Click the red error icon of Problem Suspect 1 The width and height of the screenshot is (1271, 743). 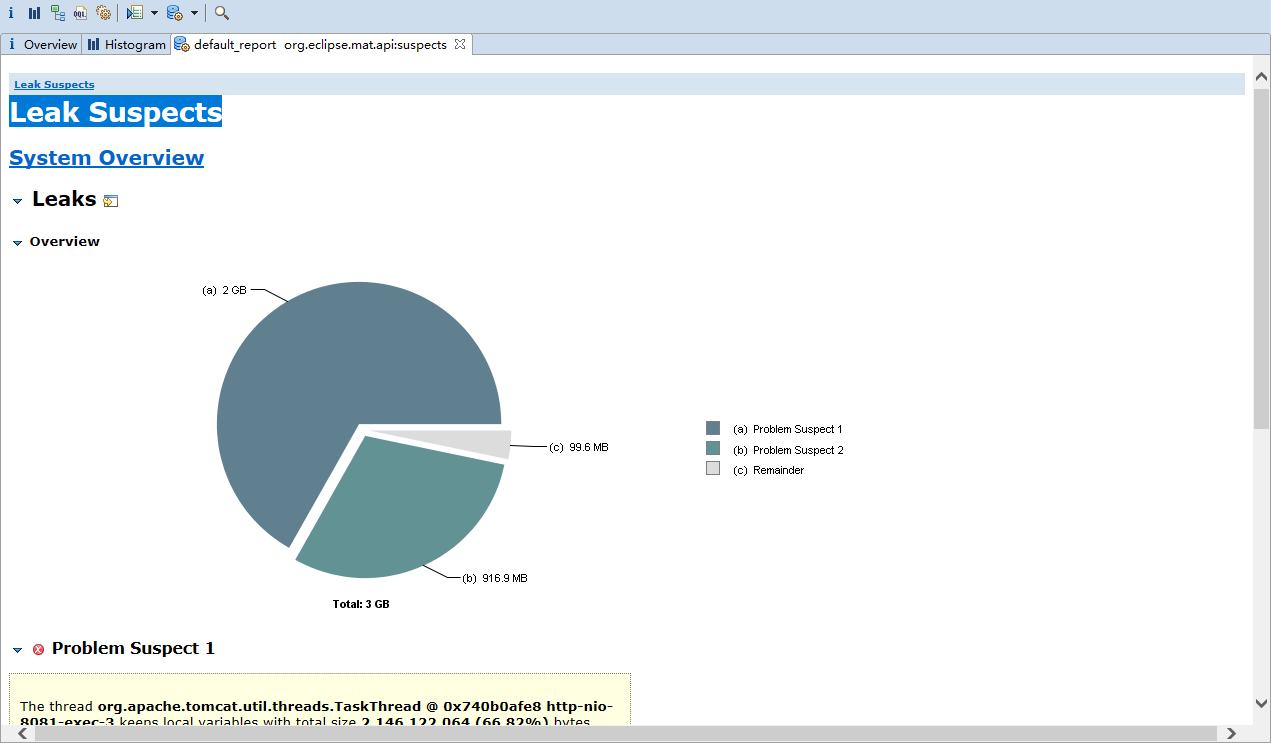click(x=39, y=649)
